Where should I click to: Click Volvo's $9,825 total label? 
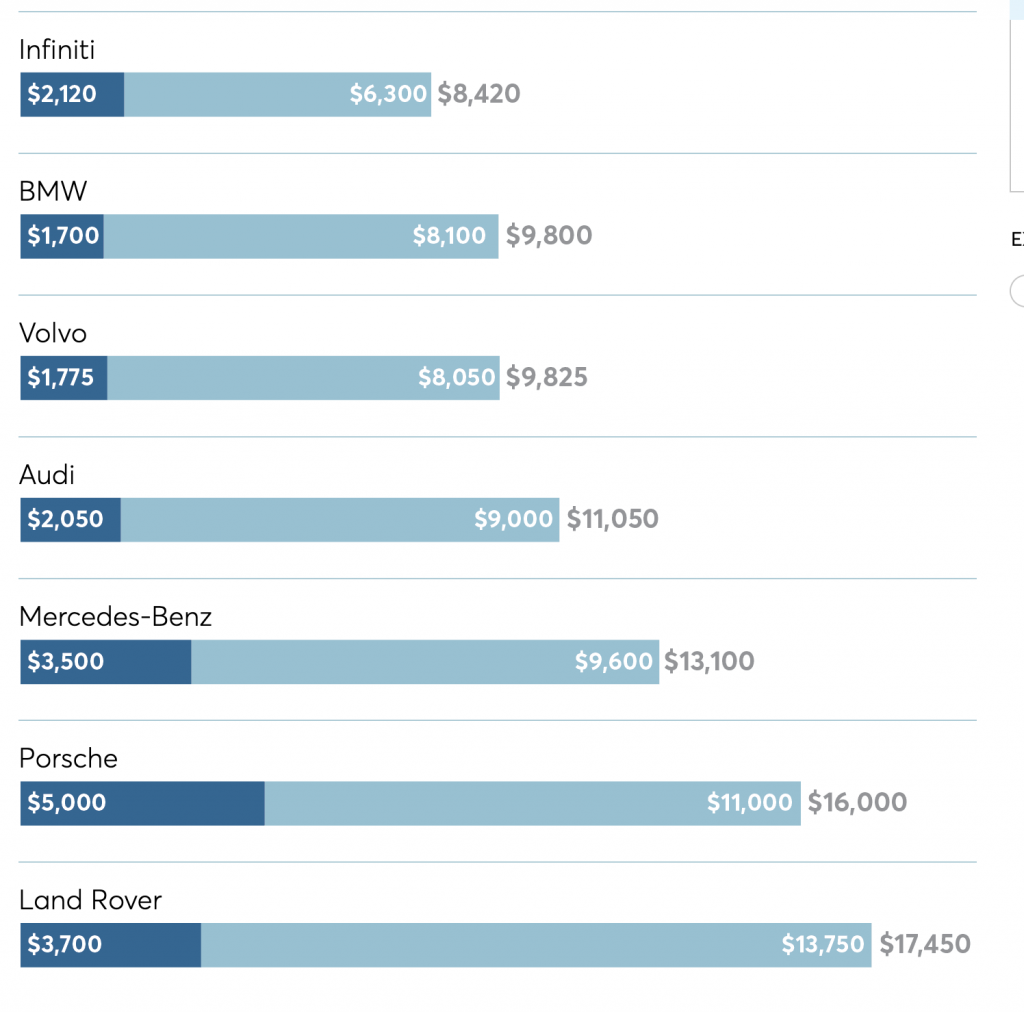546,378
